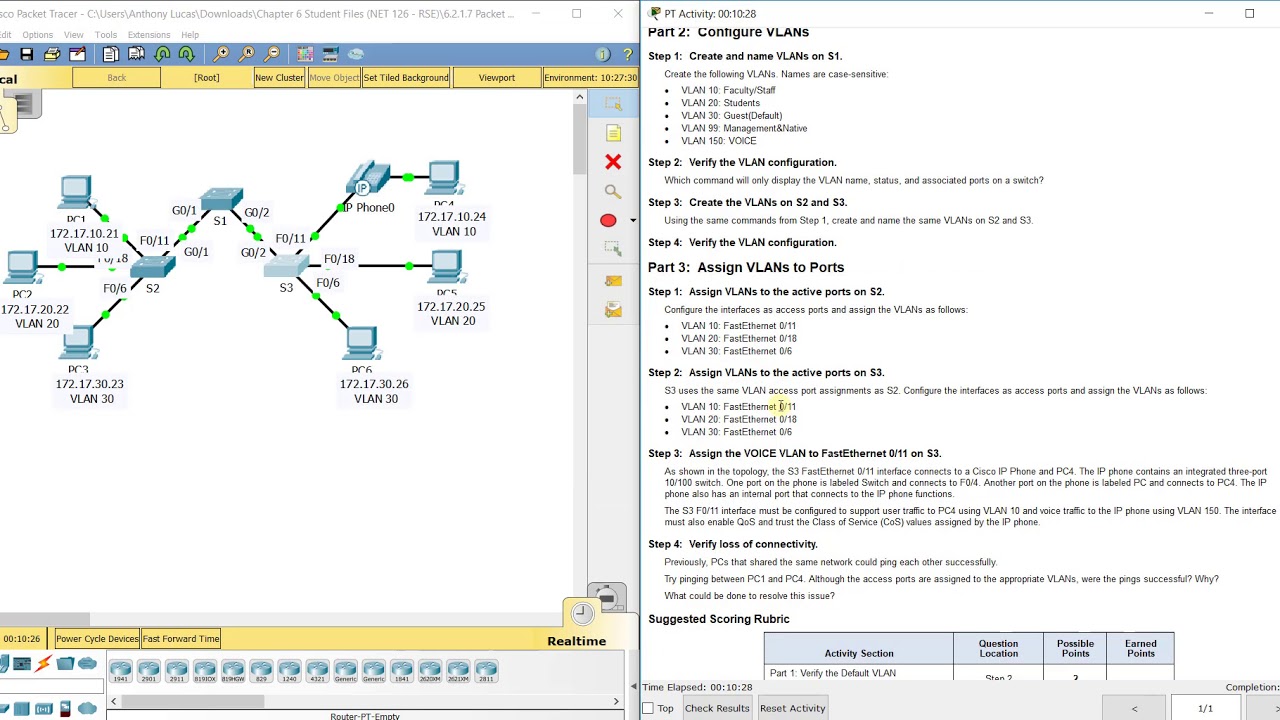1280x720 pixels.
Task: Choose the Place Note tool
Action: pos(613,133)
